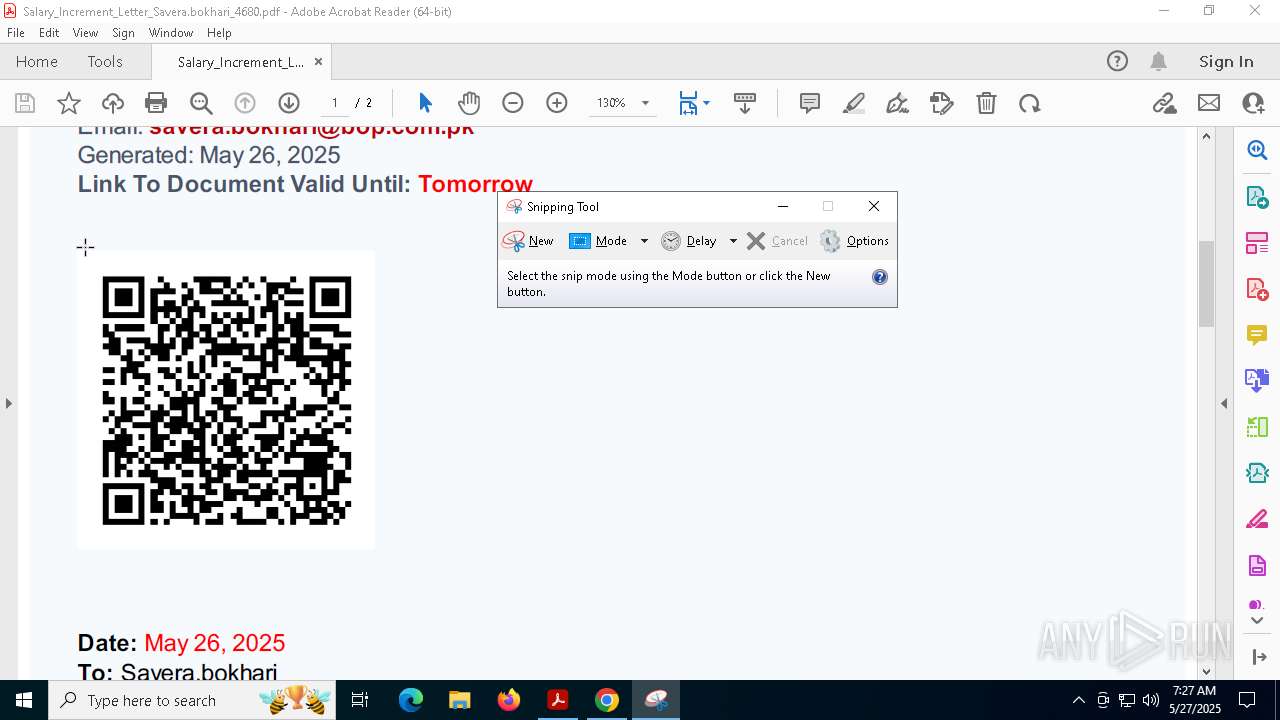Click the page number field showing 1
The width and height of the screenshot is (1280, 720).
[x=335, y=103]
